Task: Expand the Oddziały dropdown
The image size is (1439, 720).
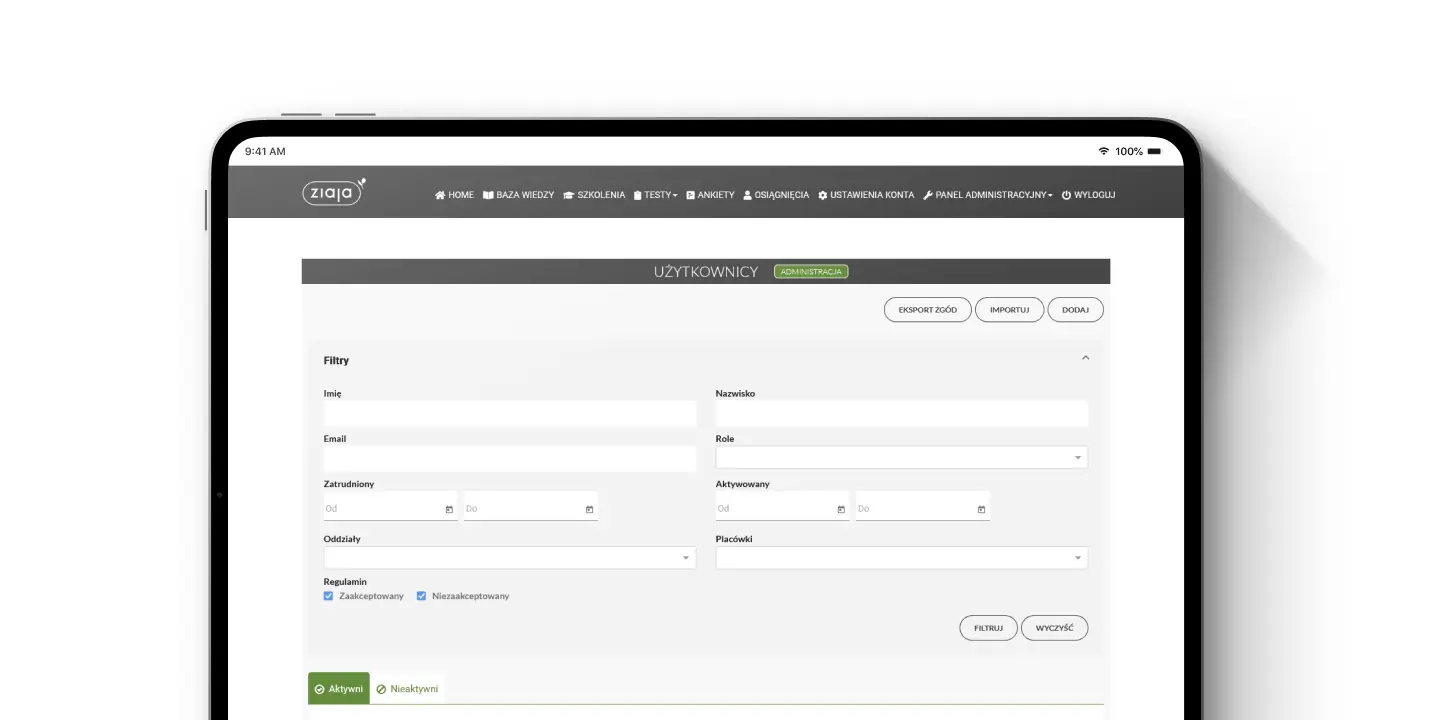Action: (x=685, y=557)
